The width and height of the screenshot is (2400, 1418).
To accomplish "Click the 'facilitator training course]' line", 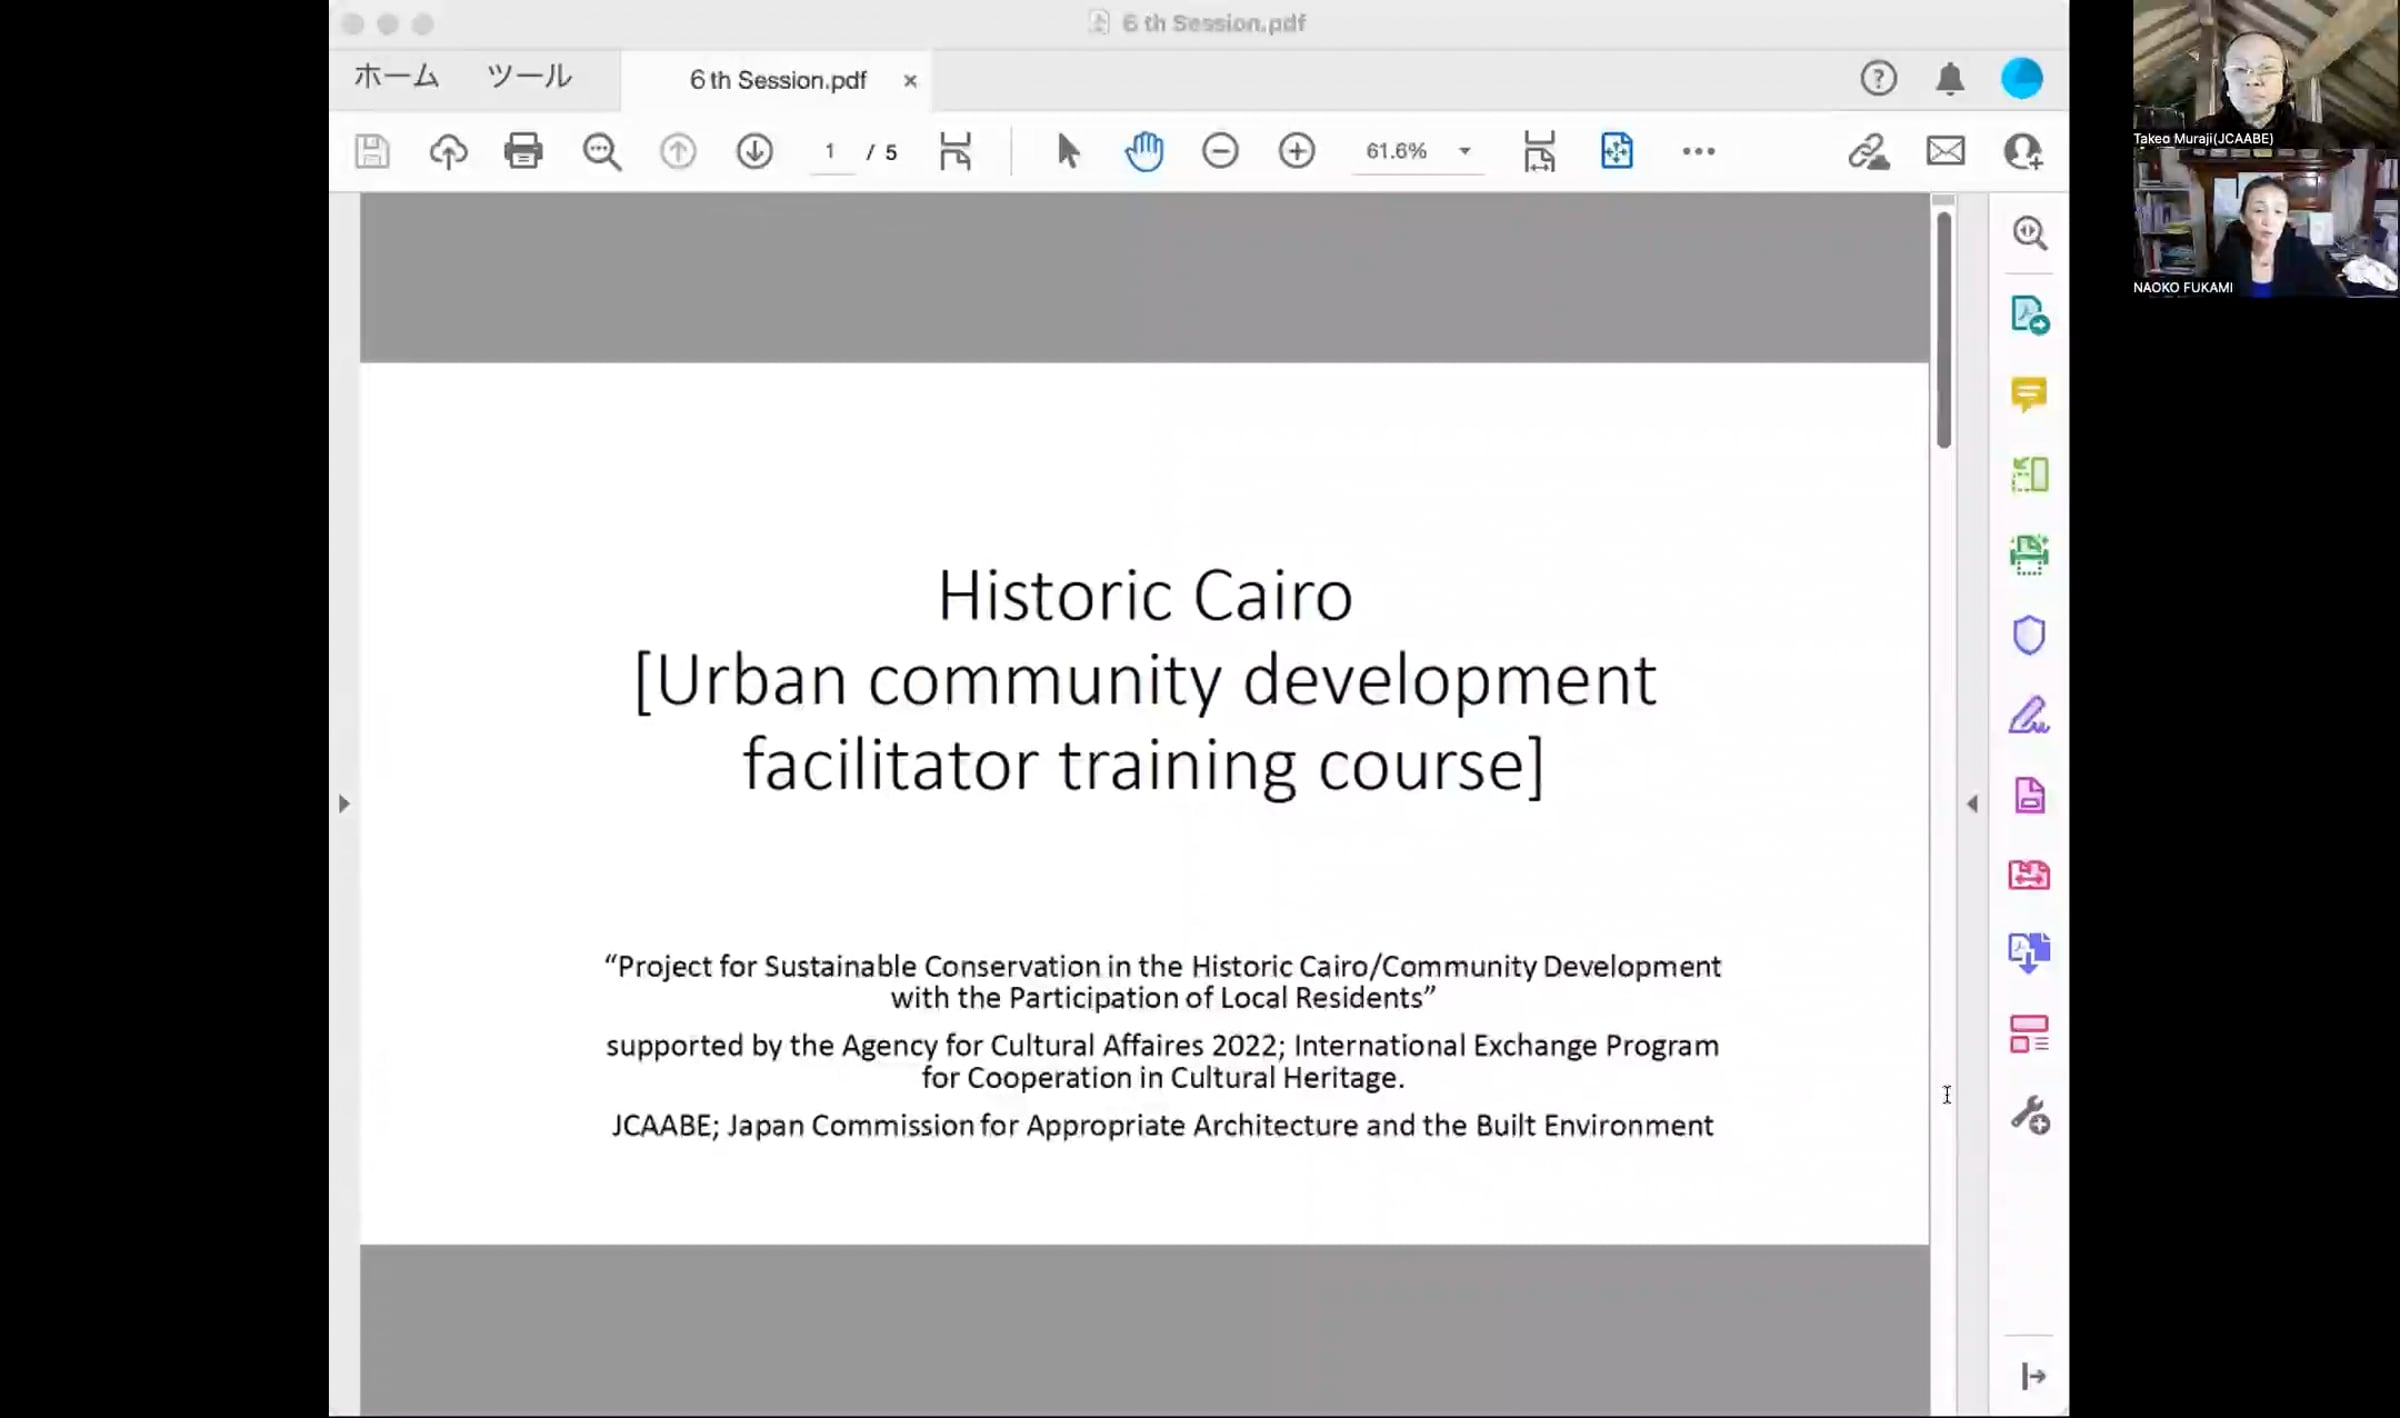I will click(1144, 766).
